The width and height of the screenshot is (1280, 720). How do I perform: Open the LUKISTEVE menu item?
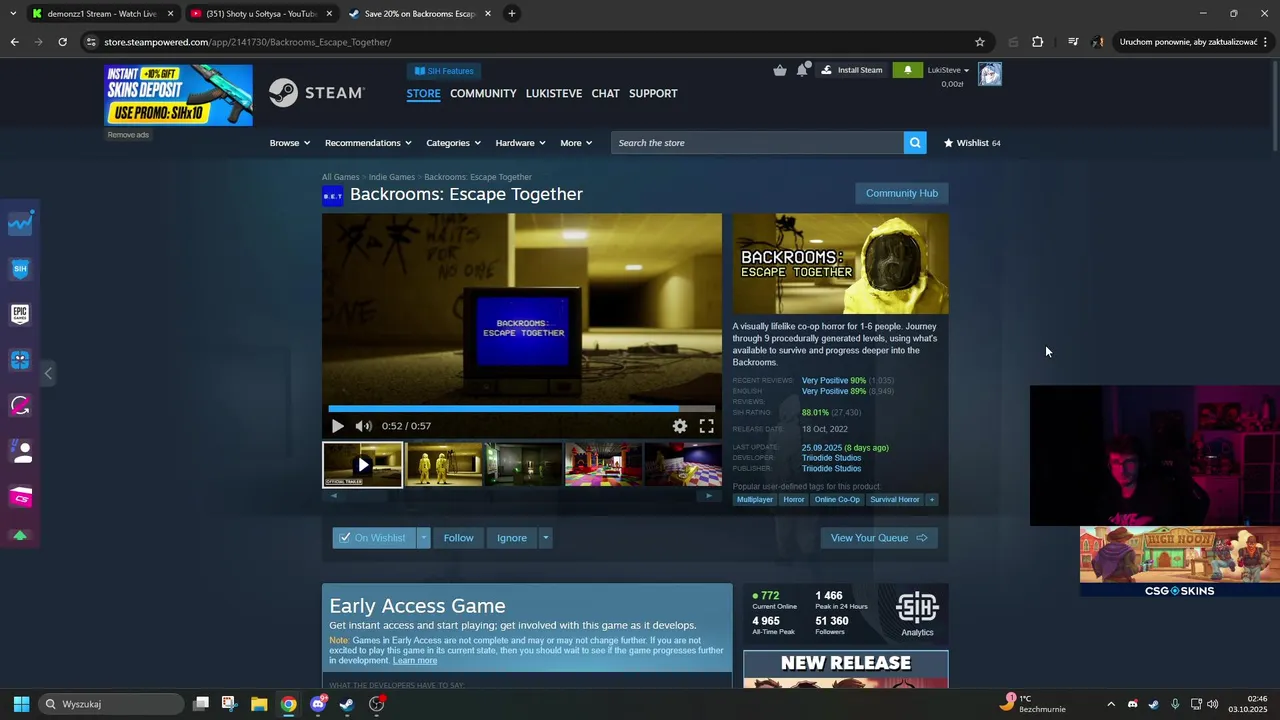point(554,93)
